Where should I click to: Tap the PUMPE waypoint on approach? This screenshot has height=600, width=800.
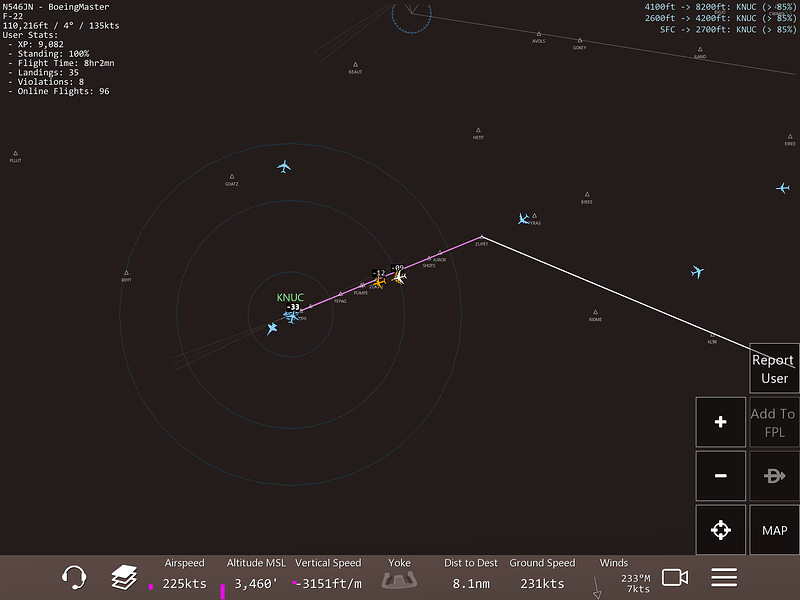point(362,286)
